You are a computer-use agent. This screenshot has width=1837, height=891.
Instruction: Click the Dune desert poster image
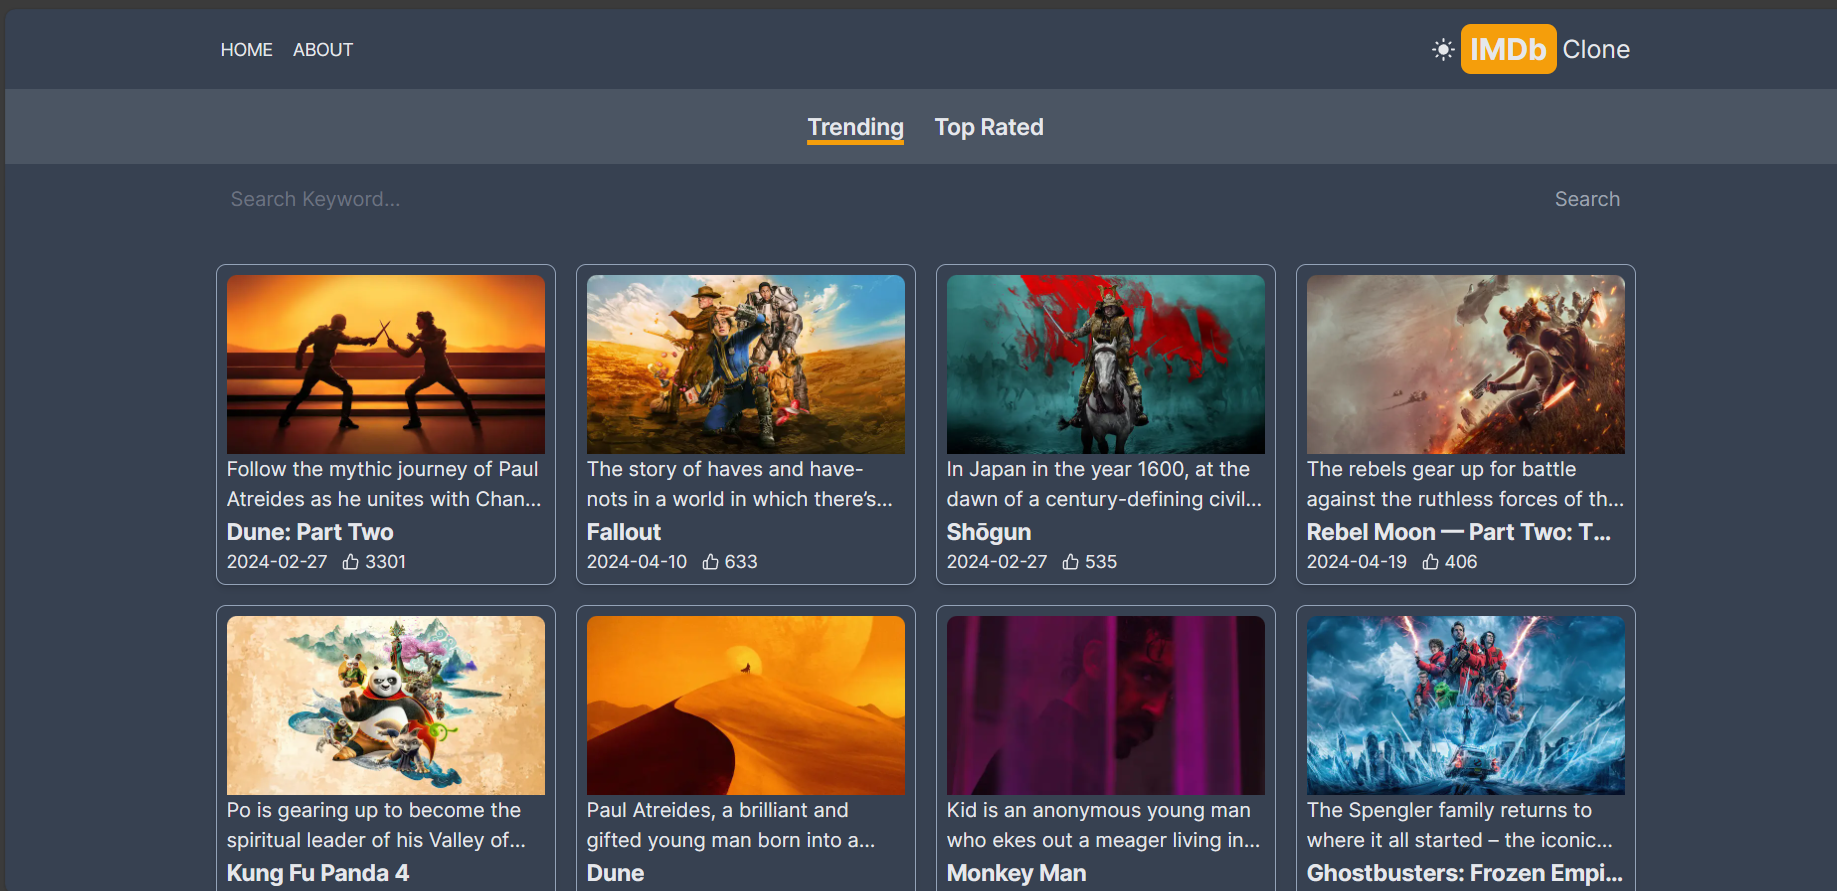pos(746,705)
